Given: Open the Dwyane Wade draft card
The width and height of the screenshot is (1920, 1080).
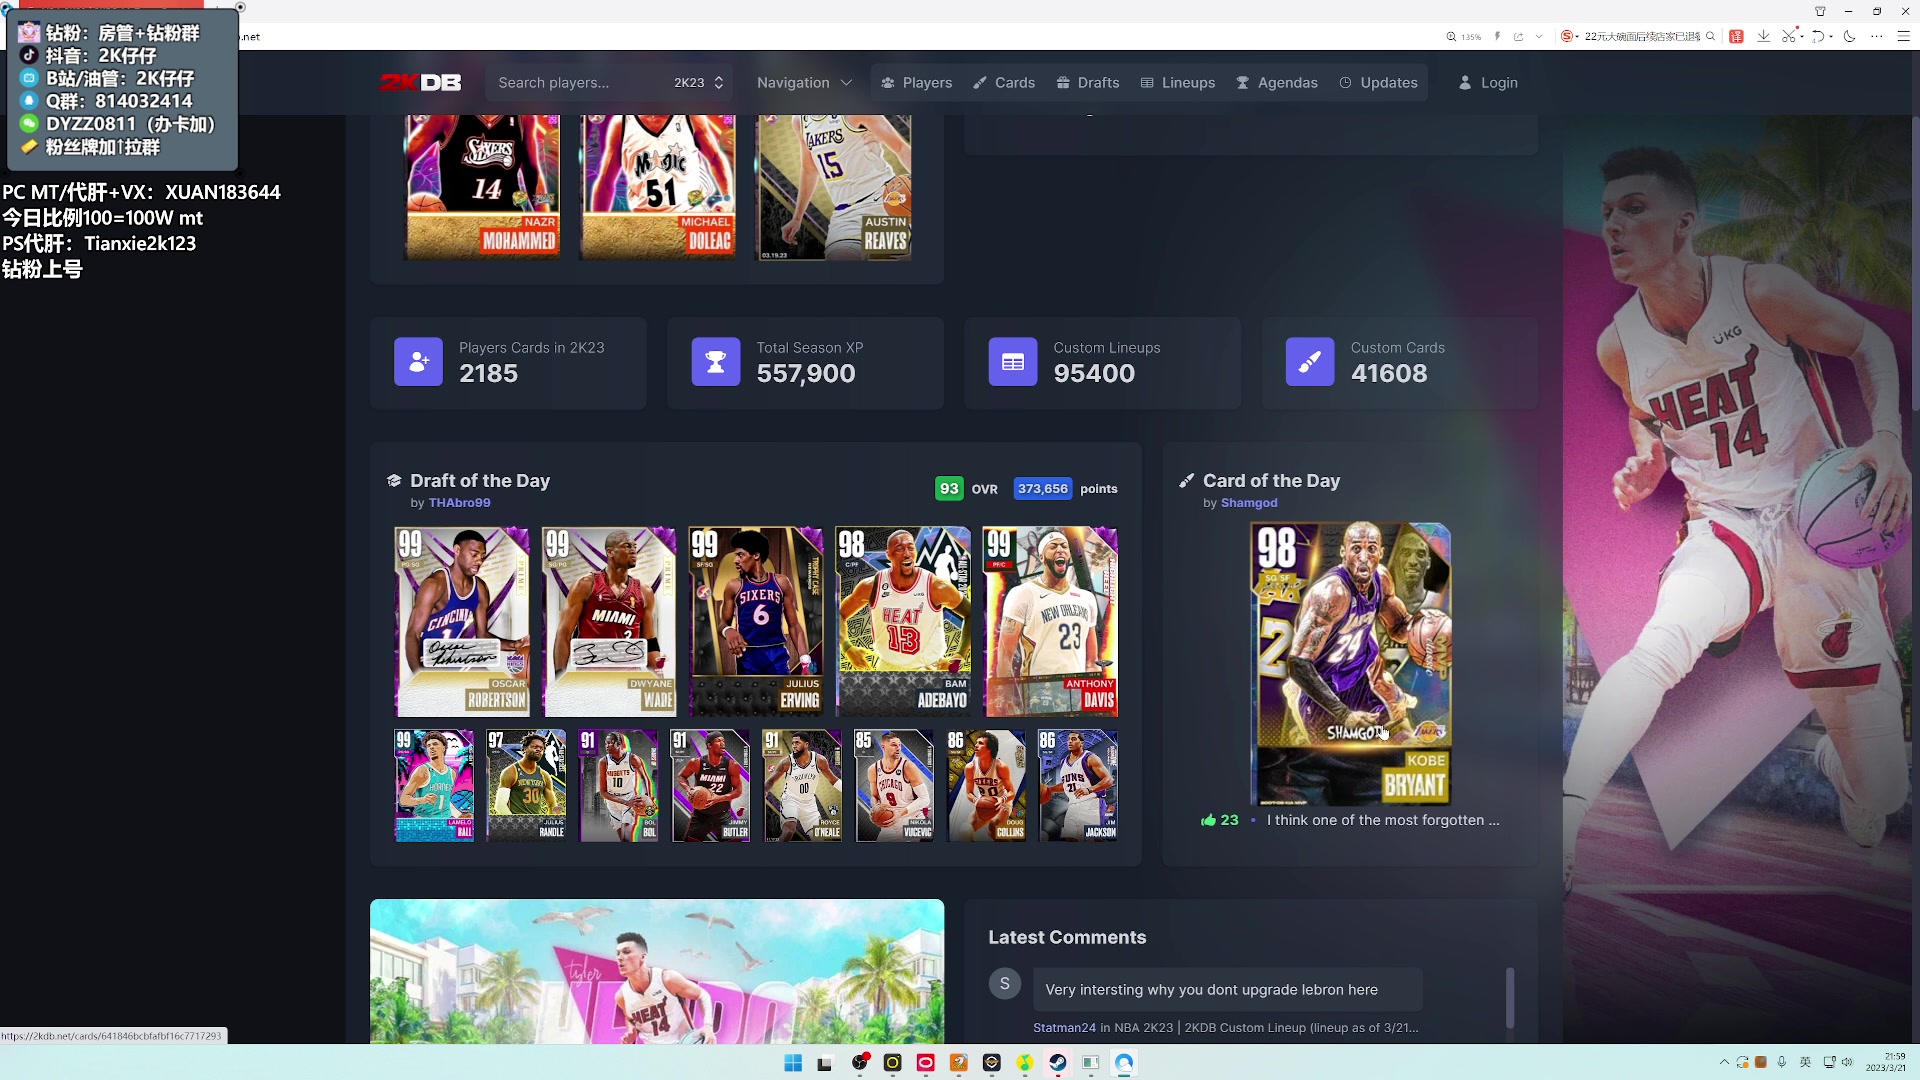Looking at the screenshot, I should coord(609,621).
